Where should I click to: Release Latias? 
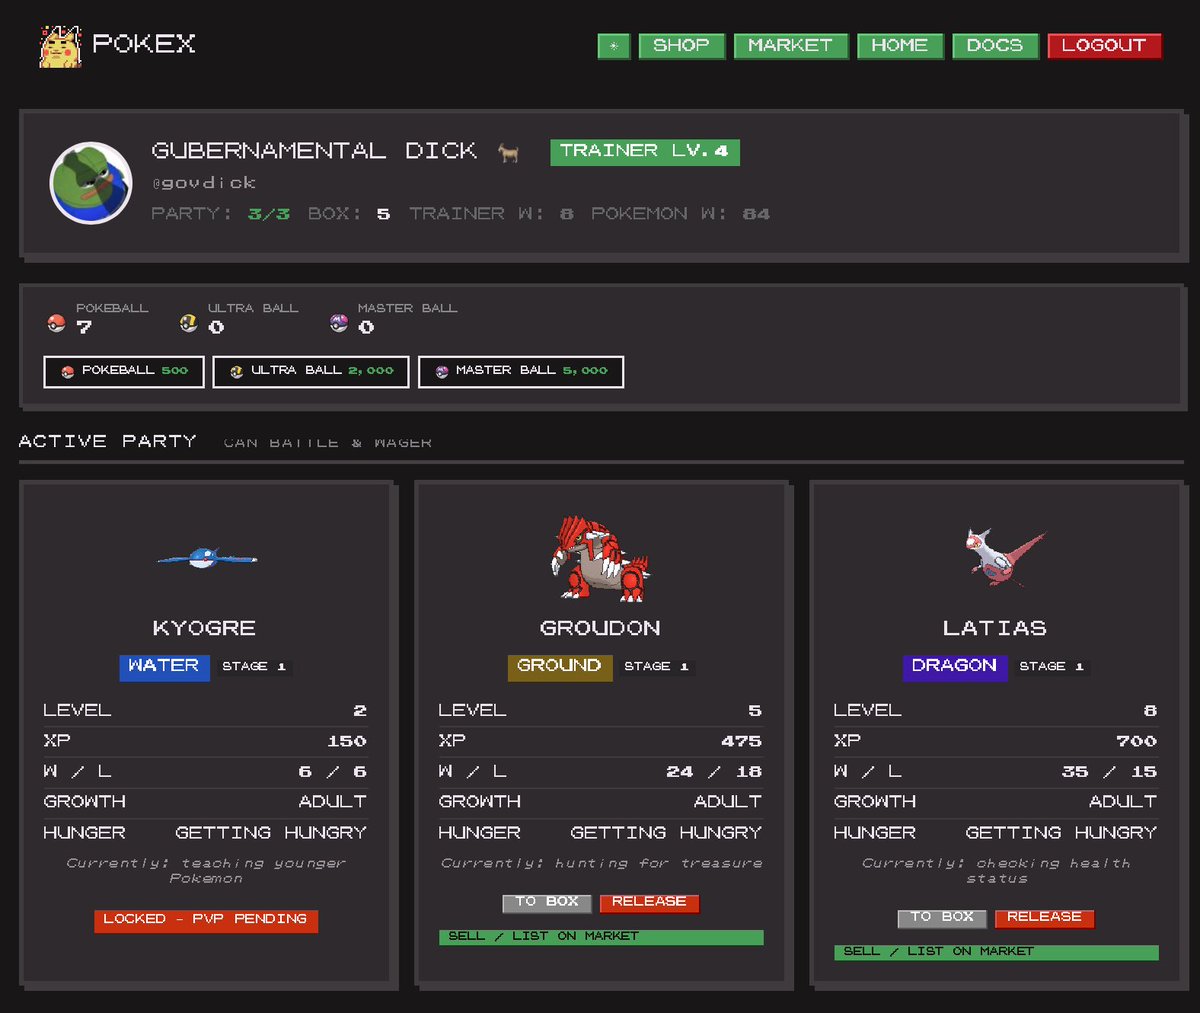coord(1044,918)
